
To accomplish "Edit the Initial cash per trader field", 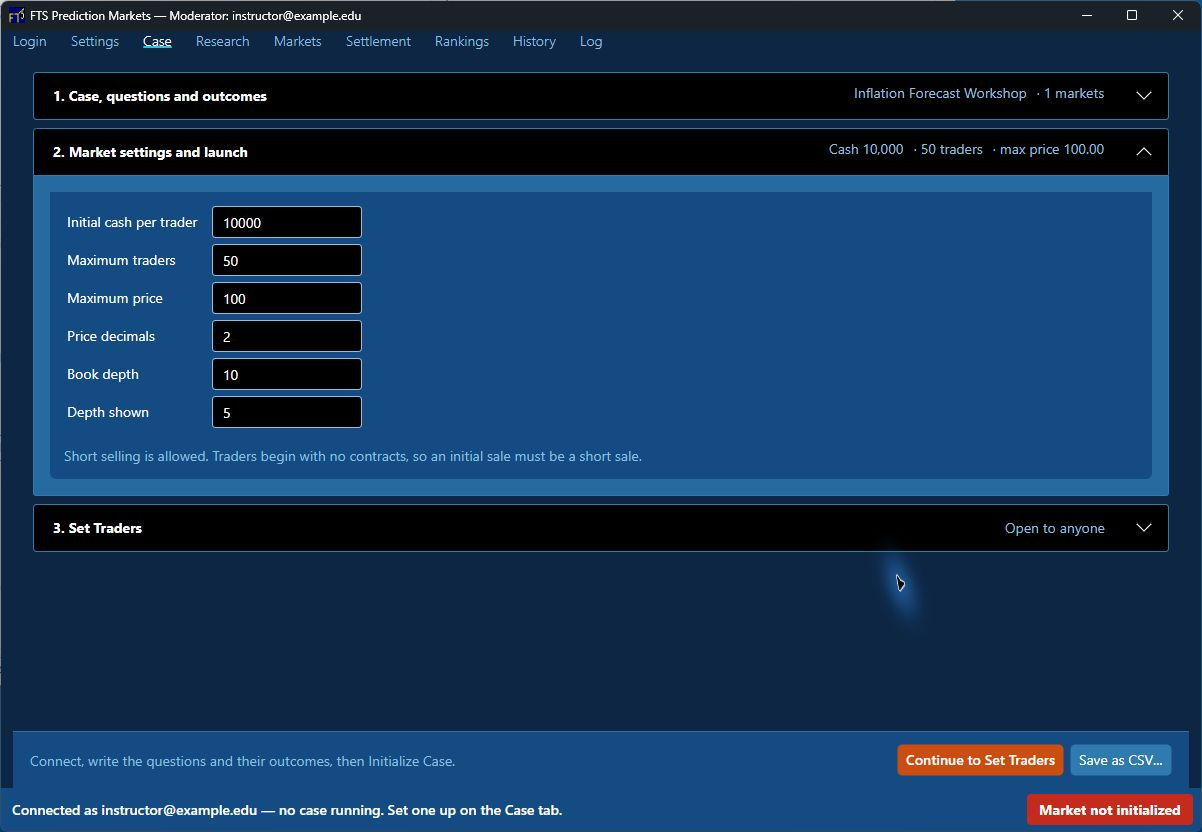I will click(x=287, y=222).
